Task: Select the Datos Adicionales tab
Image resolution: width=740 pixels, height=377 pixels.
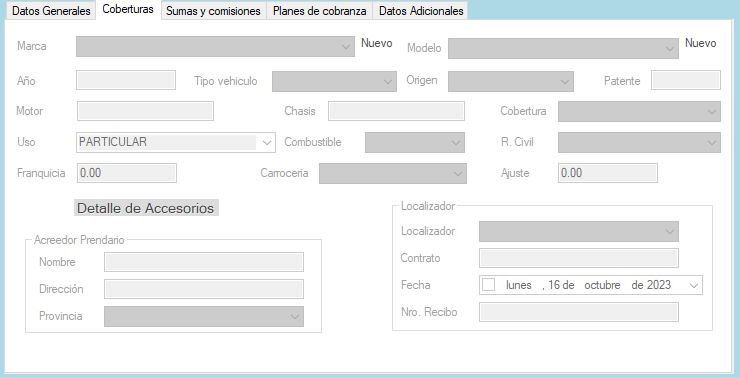Action: (x=421, y=11)
